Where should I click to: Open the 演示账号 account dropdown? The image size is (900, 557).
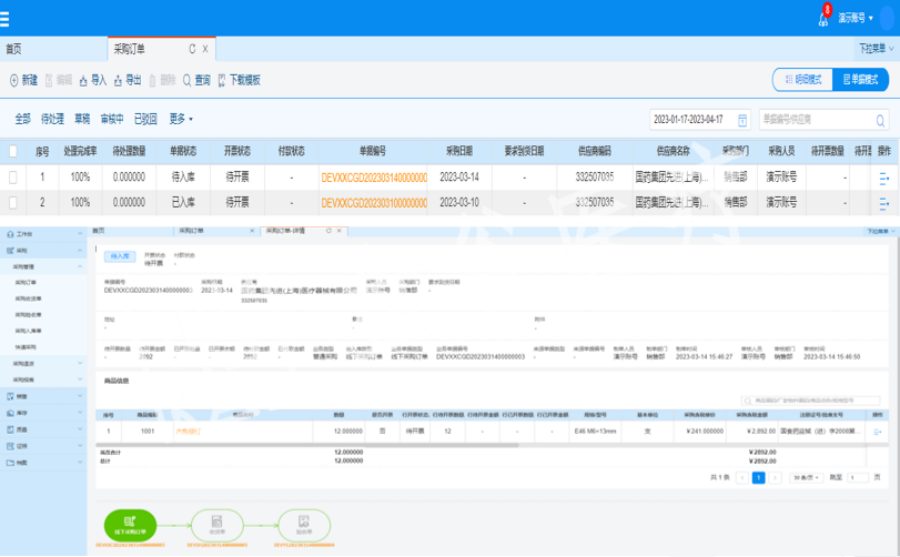click(x=855, y=18)
